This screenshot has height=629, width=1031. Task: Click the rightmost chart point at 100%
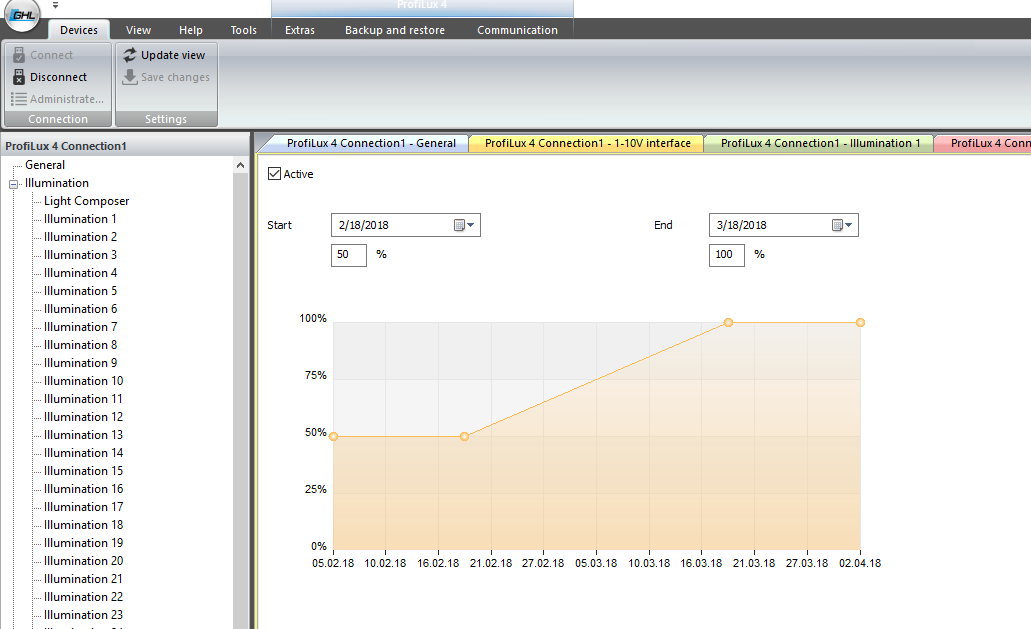(x=860, y=322)
